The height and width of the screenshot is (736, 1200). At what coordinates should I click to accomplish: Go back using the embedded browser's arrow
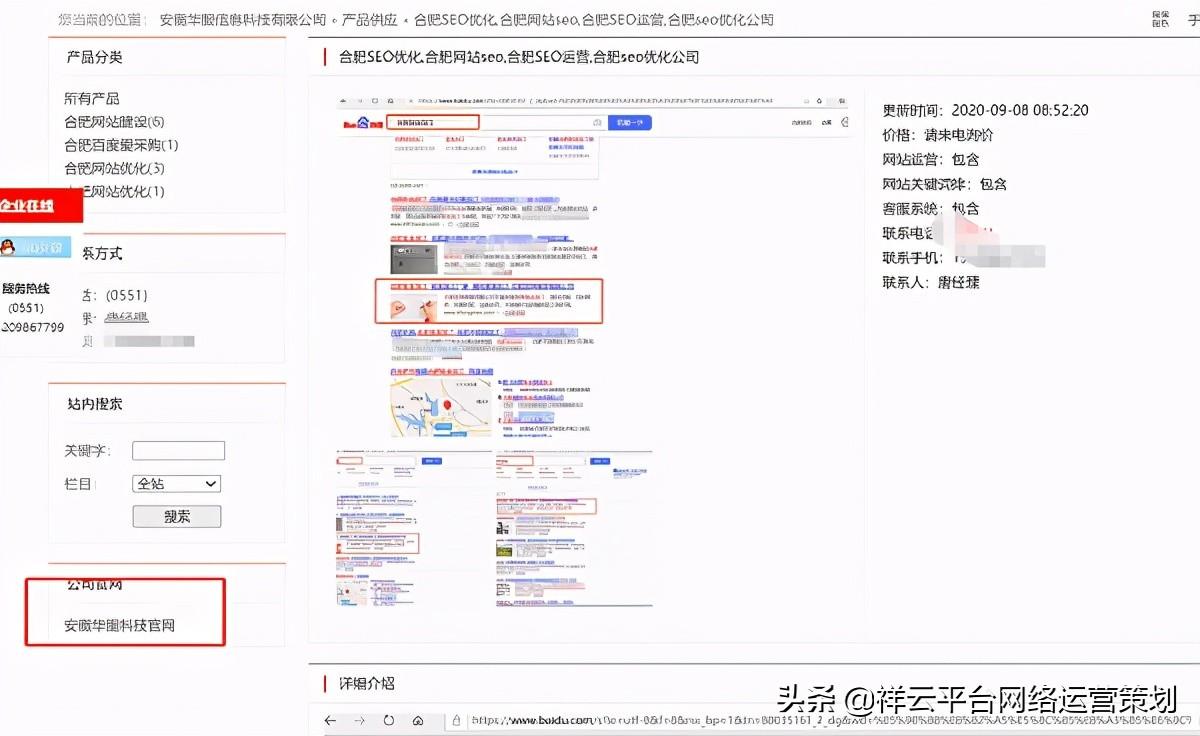(x=331, y=720)
